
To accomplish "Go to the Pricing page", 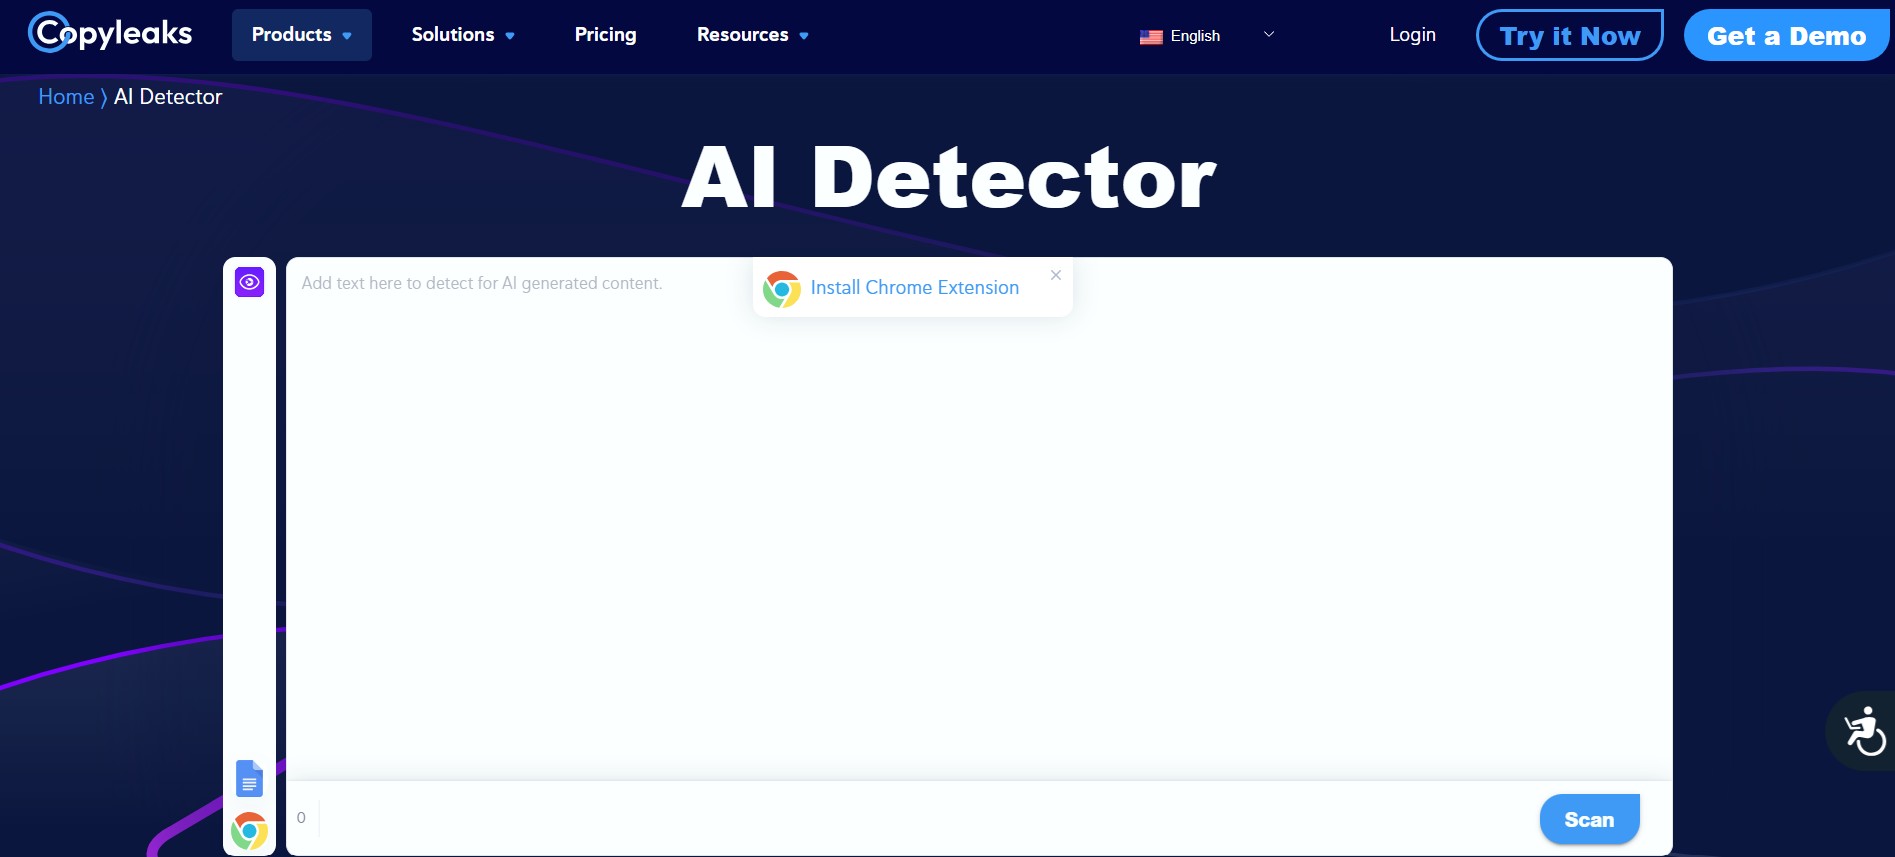I will tap(605, 35).
